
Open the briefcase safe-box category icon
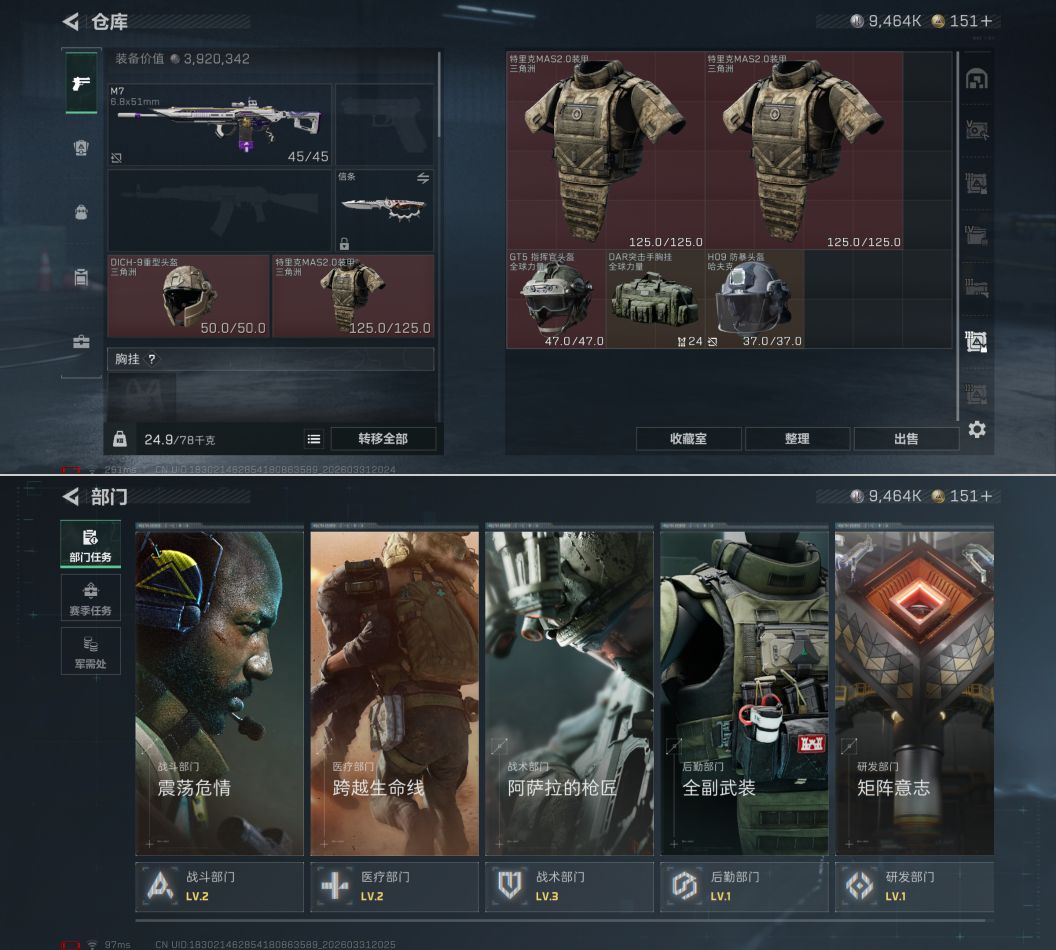click(x=81, y=342)
